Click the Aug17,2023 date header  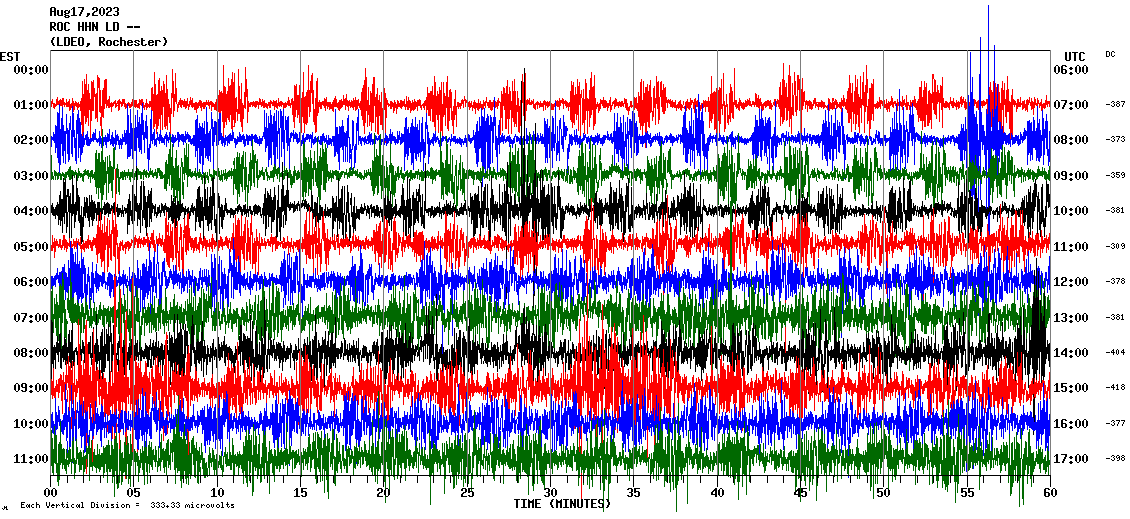click(x=84, y=12)
